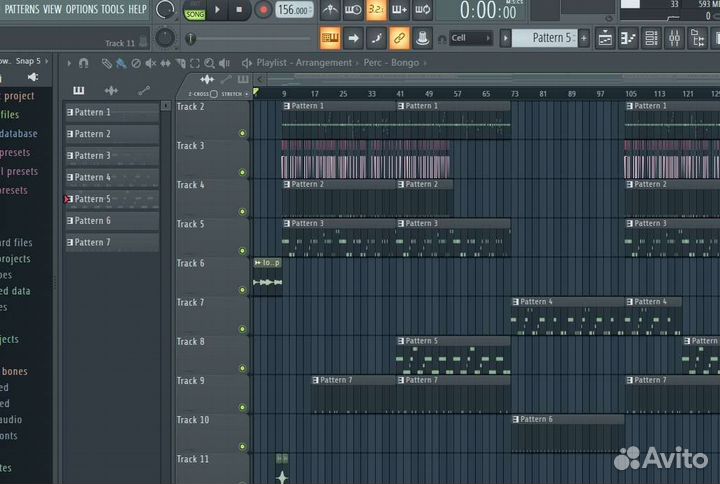Viewport: 720px width, 484px height.
Task: Mute Track 7 using its green light
Action: pos(242,329)
